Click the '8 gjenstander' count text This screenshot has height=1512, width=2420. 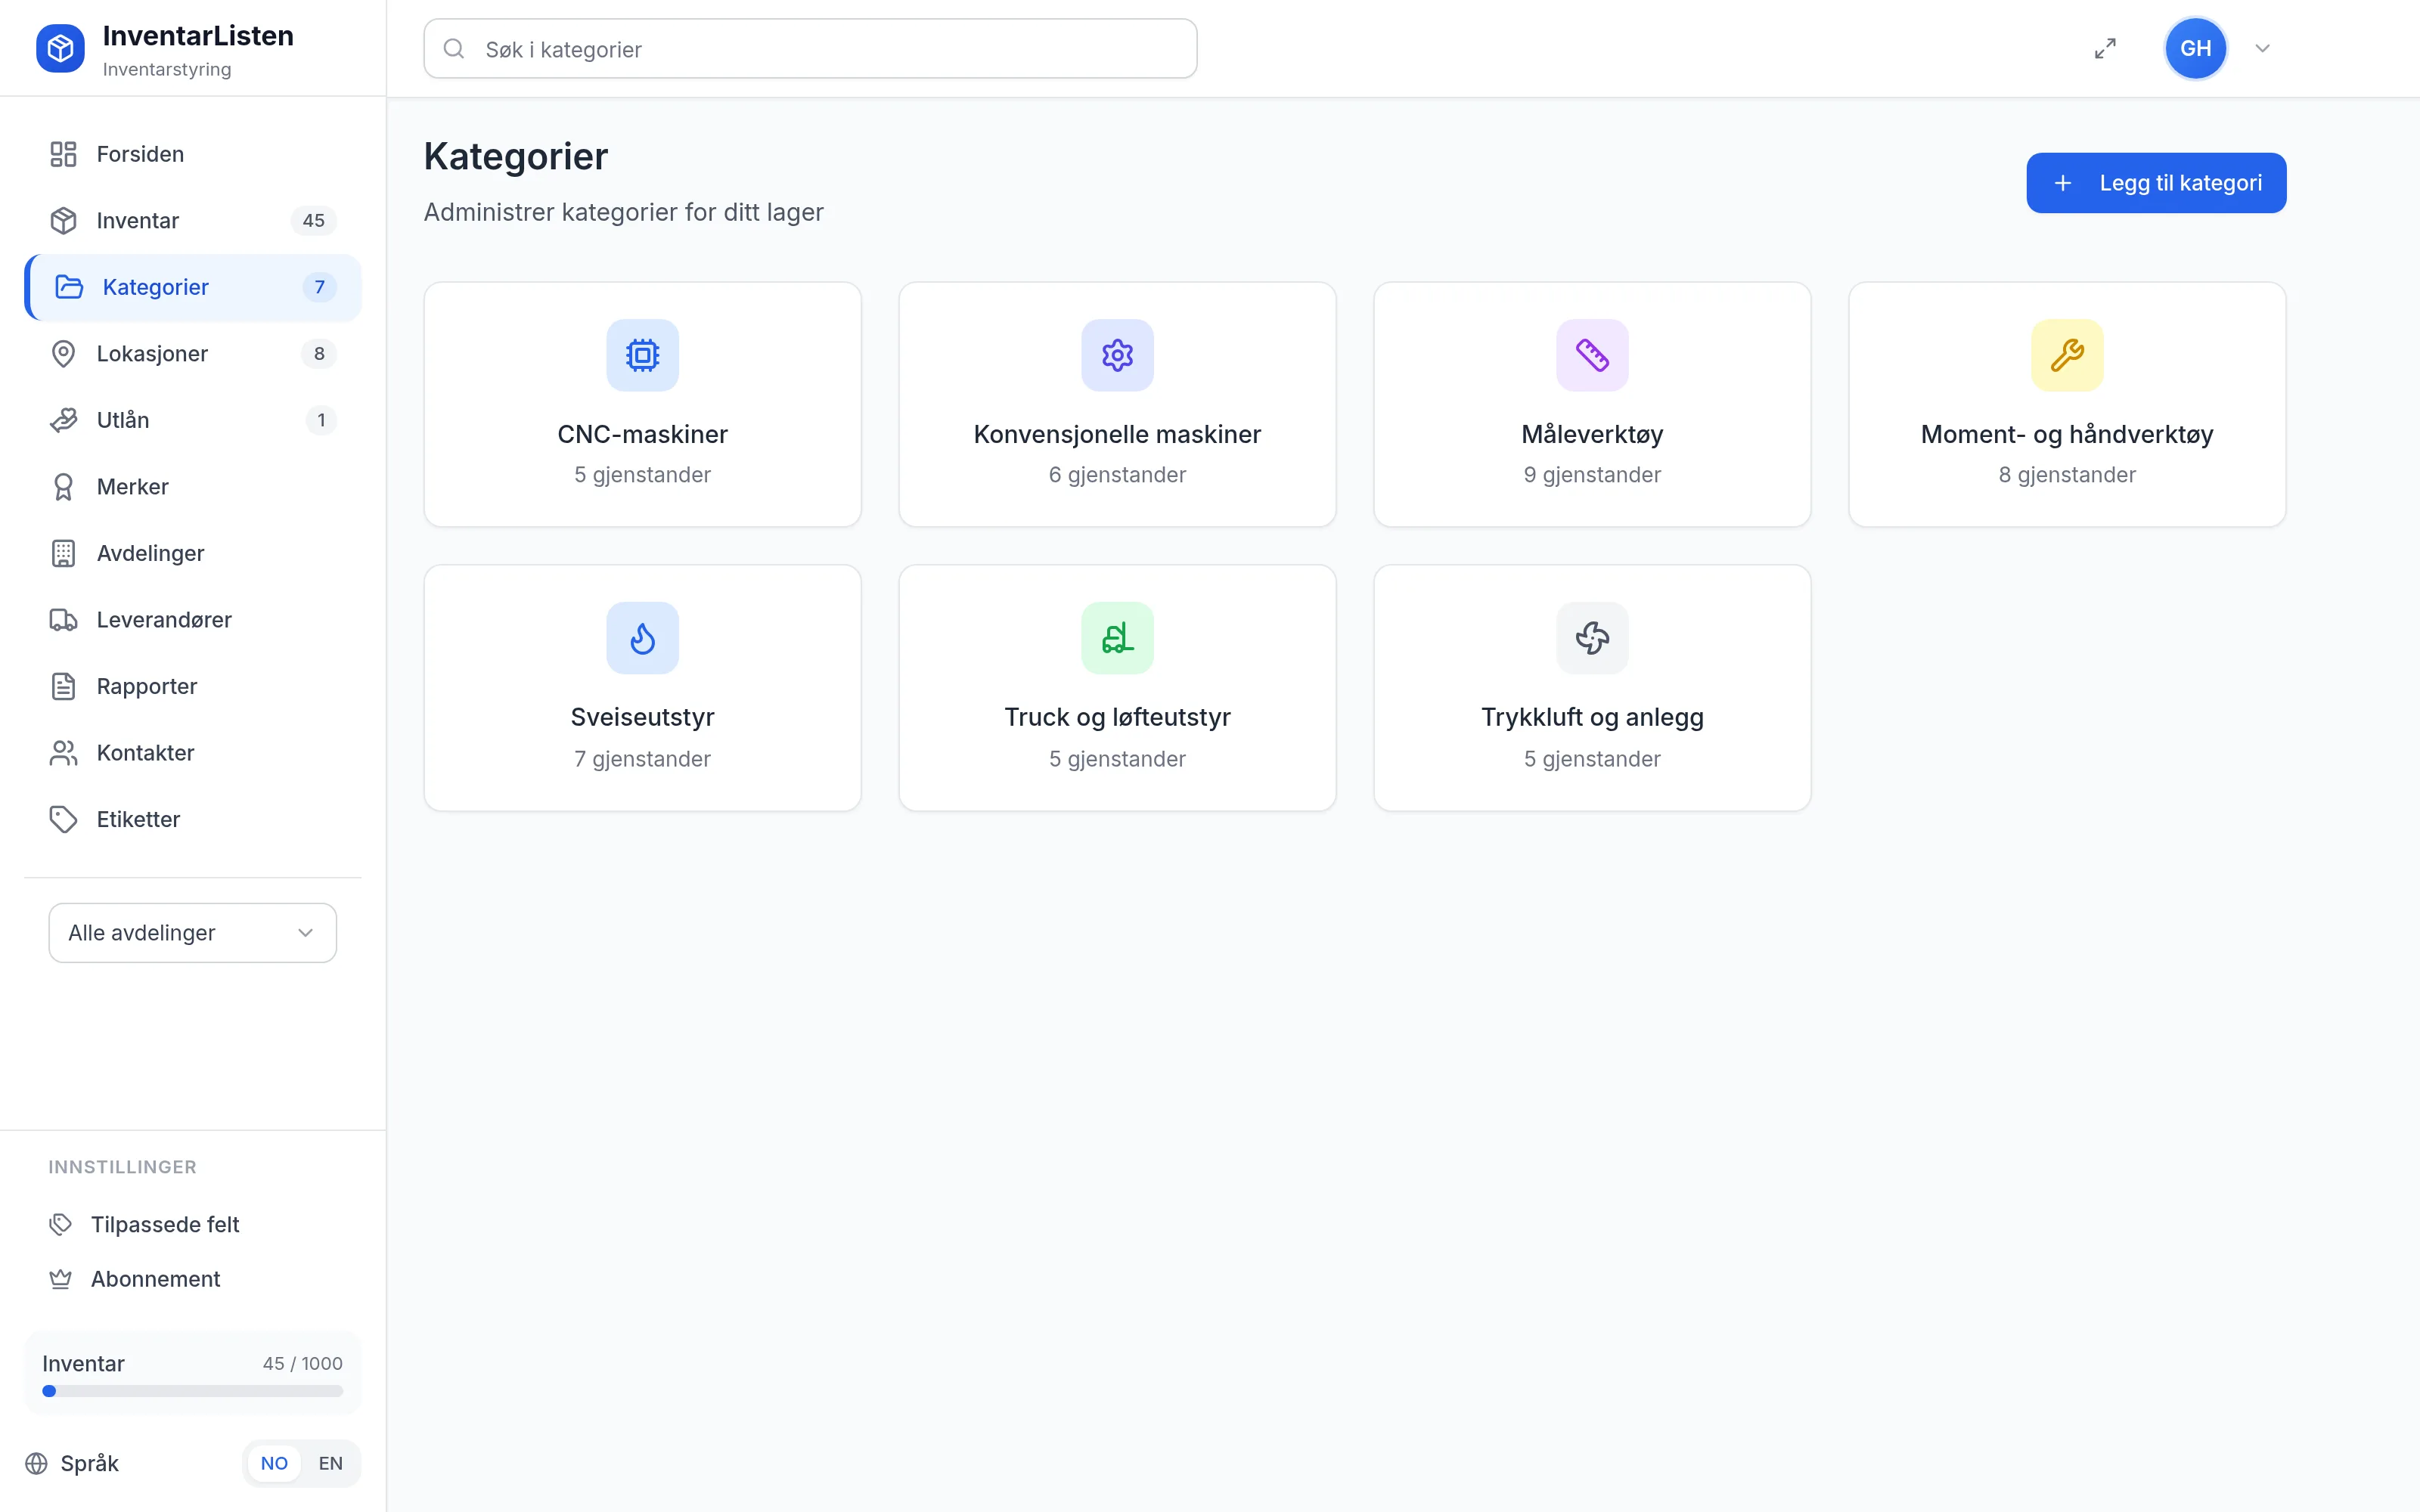click(2067, 475)
